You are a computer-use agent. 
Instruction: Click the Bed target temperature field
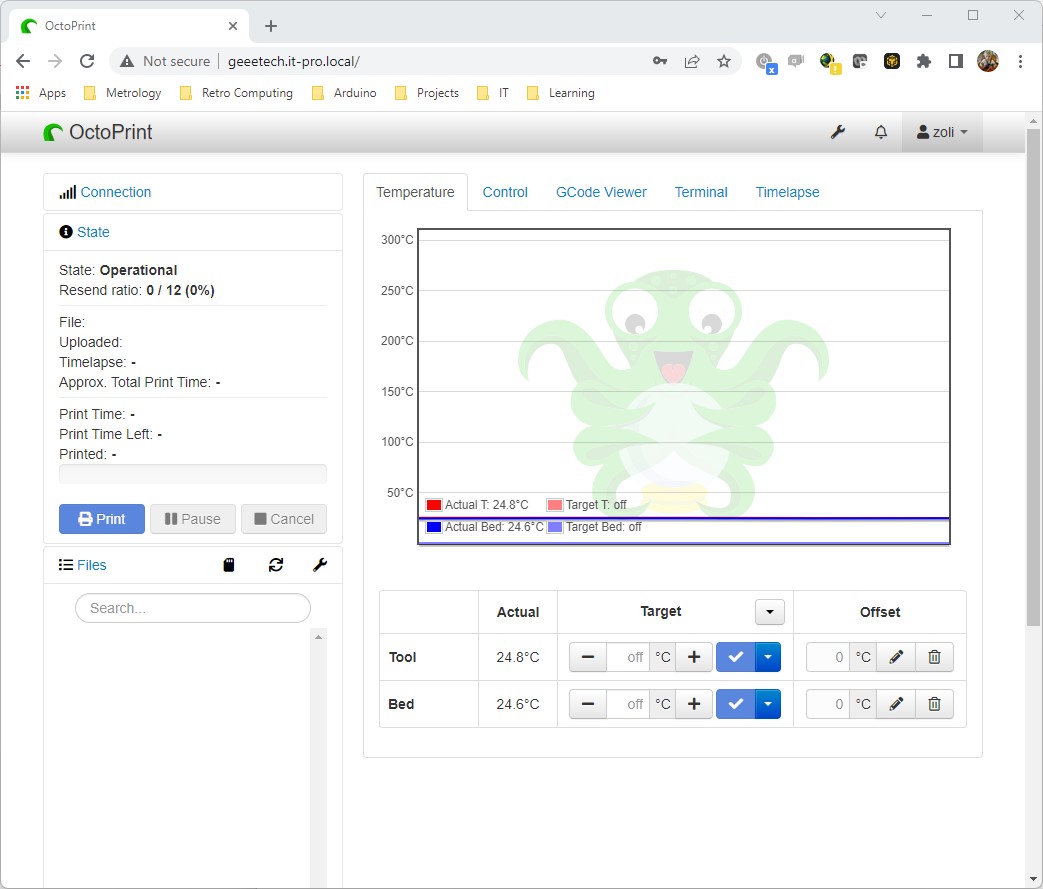628,704
